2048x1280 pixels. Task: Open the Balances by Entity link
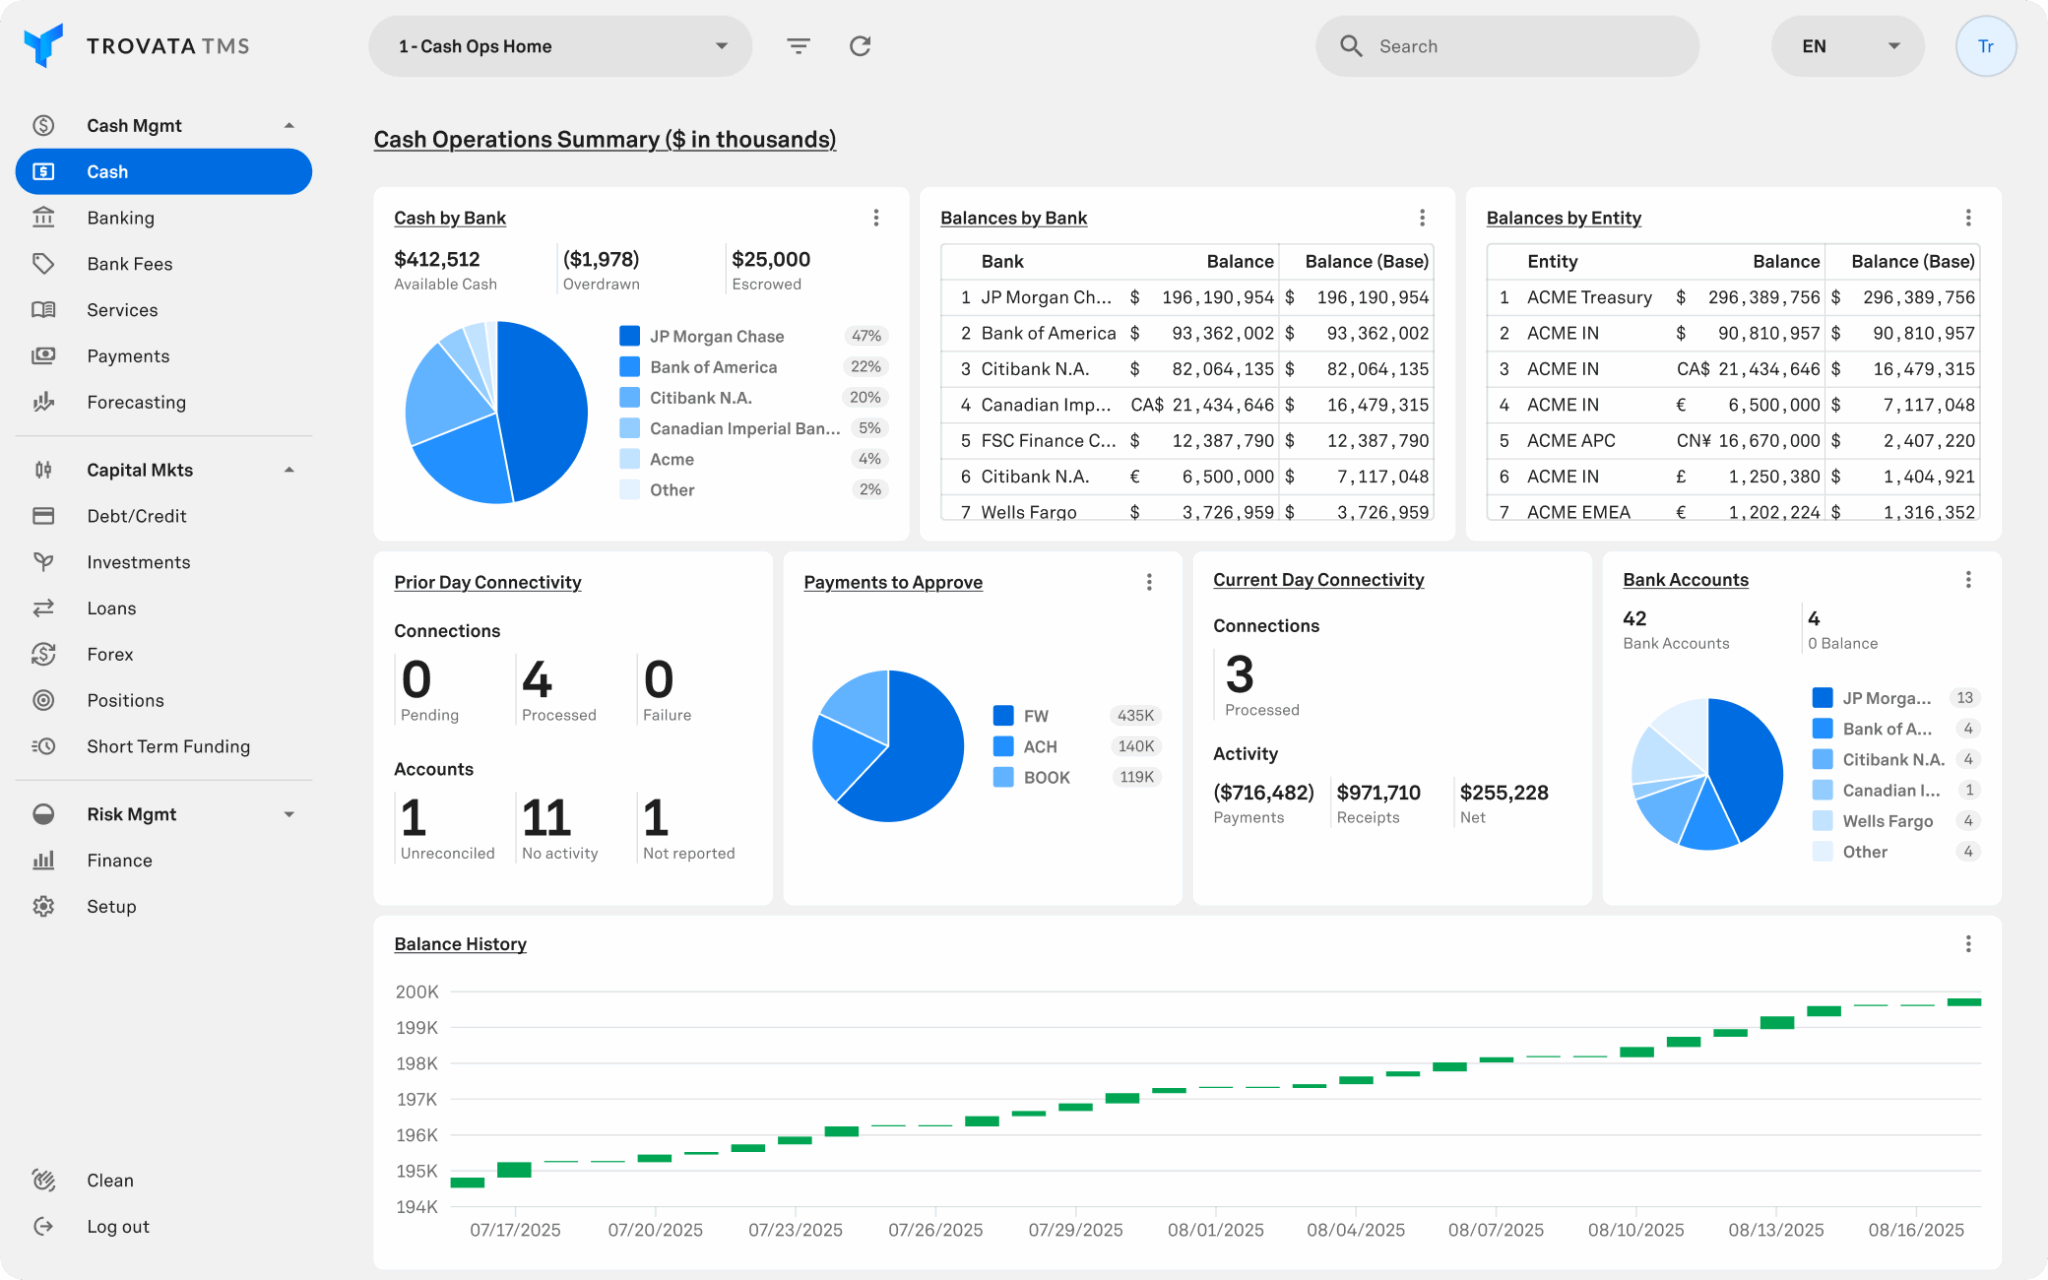[x=1563, y=218]
